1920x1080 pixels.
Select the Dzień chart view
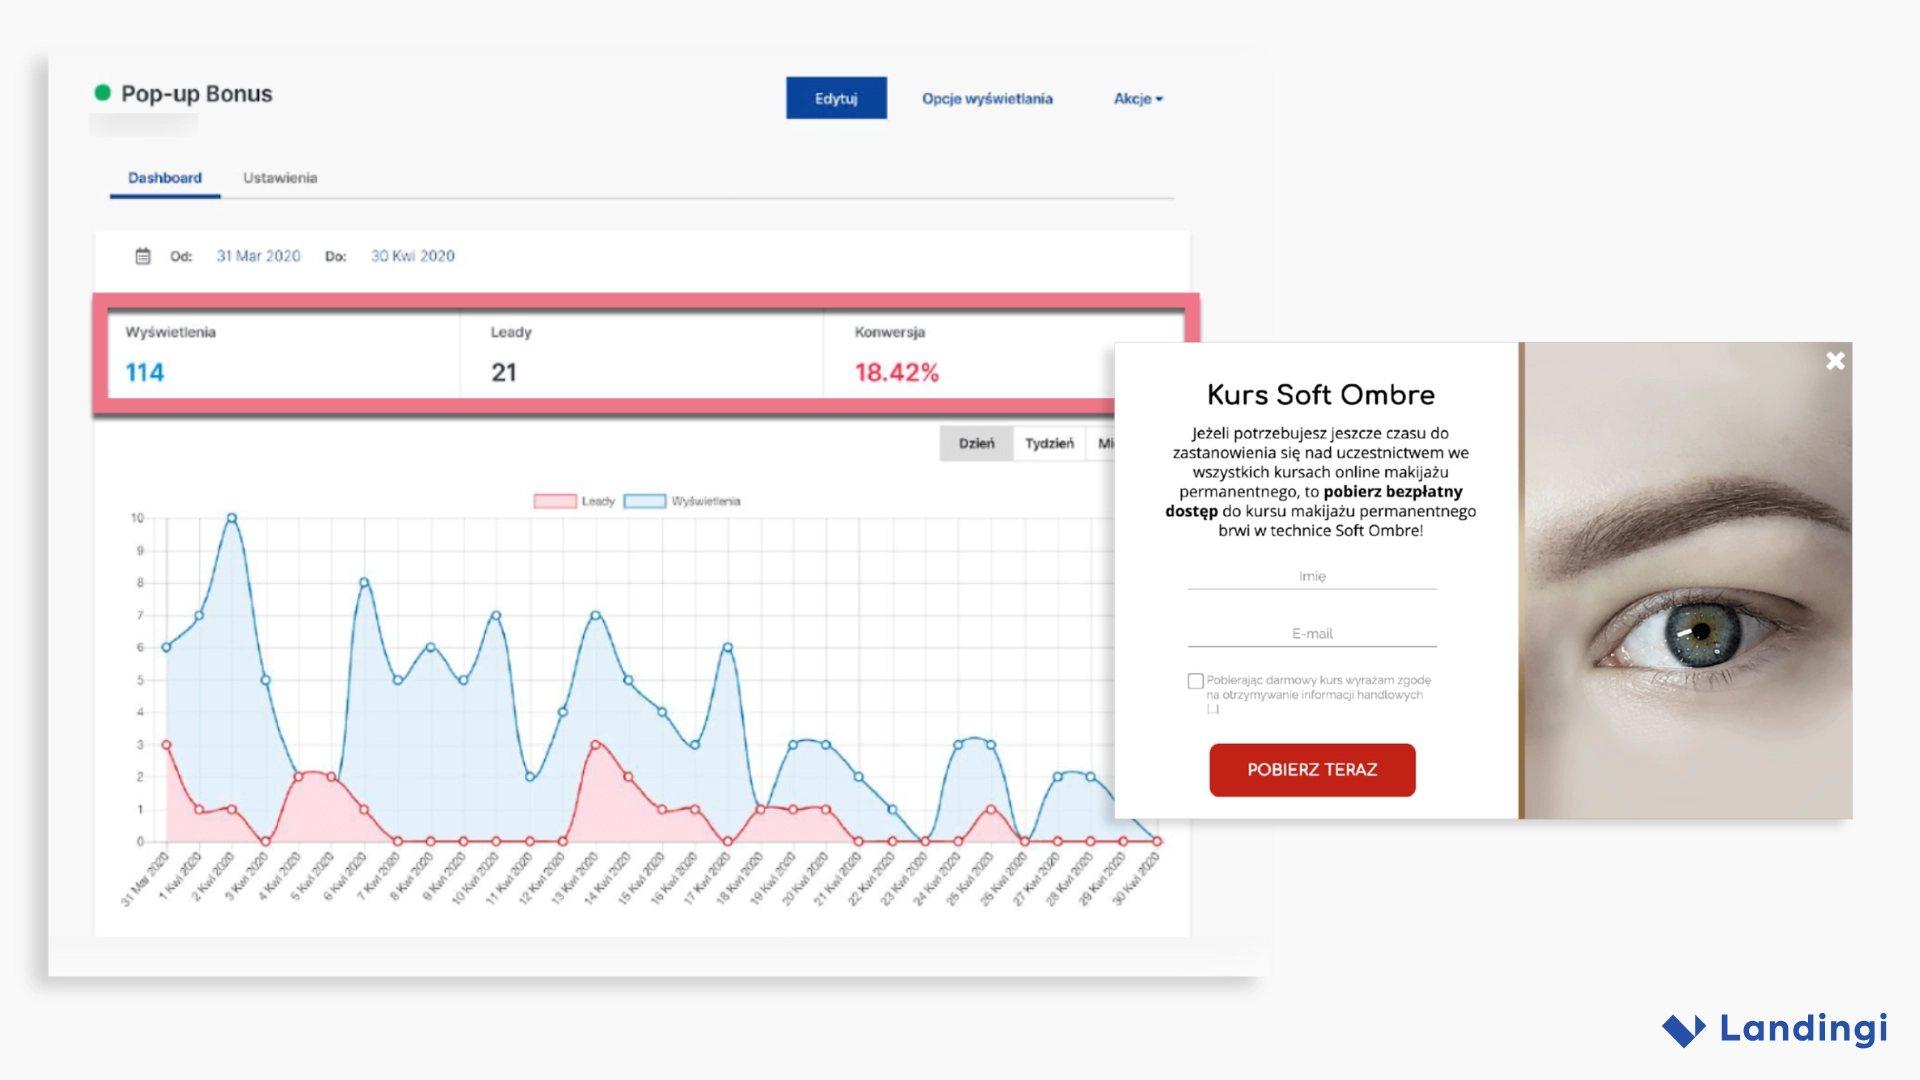[978, 443]
